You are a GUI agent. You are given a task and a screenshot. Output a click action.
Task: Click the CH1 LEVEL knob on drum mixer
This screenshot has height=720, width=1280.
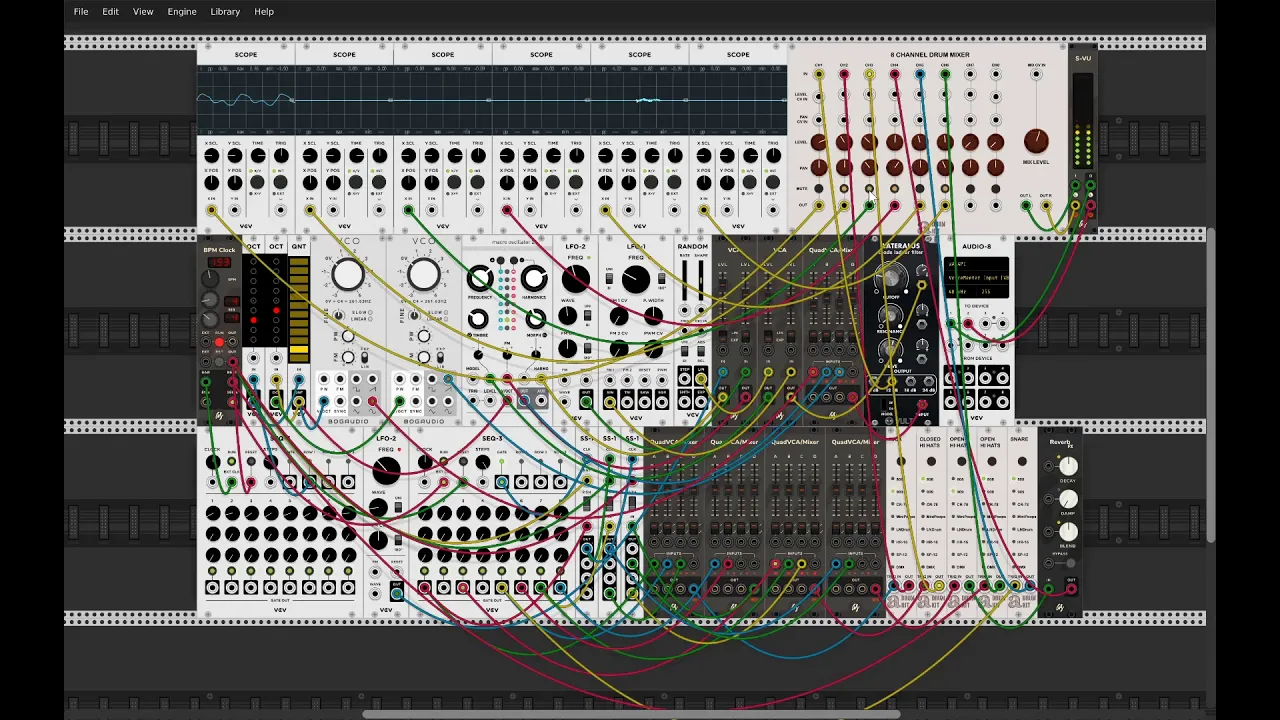tap(819, 142)
